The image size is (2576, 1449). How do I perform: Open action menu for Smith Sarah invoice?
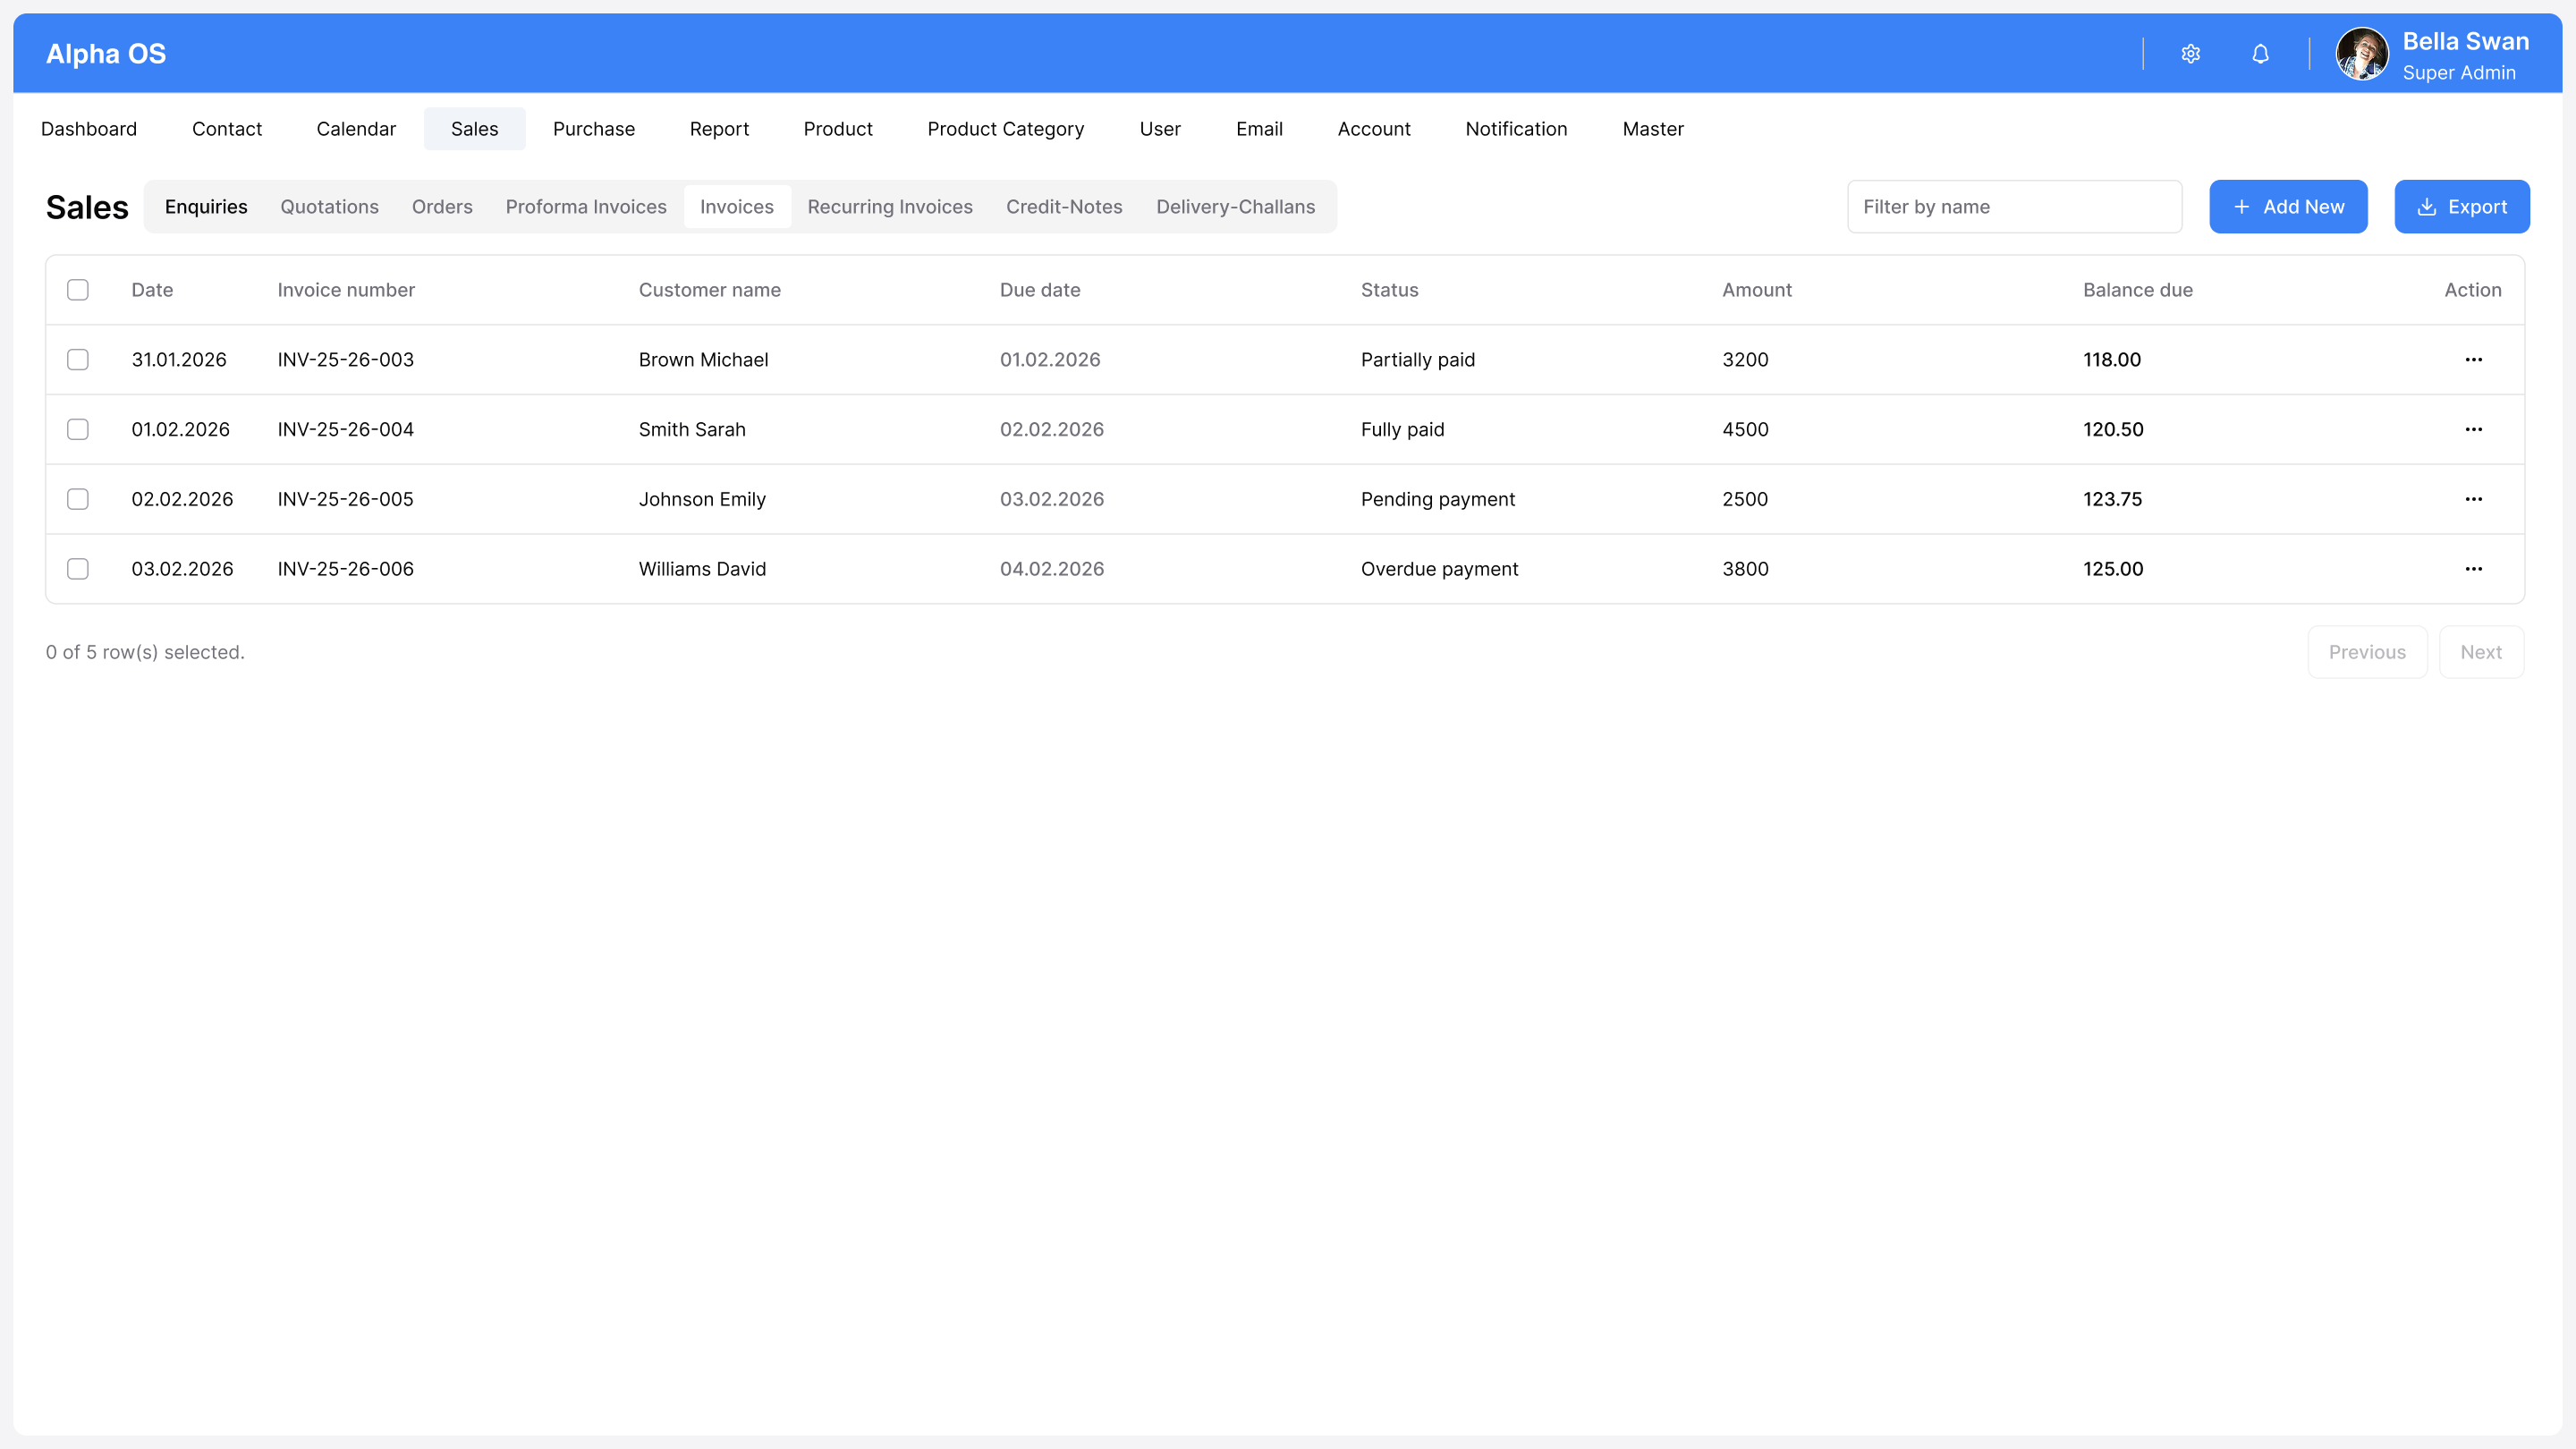[x=2473, y=430]
